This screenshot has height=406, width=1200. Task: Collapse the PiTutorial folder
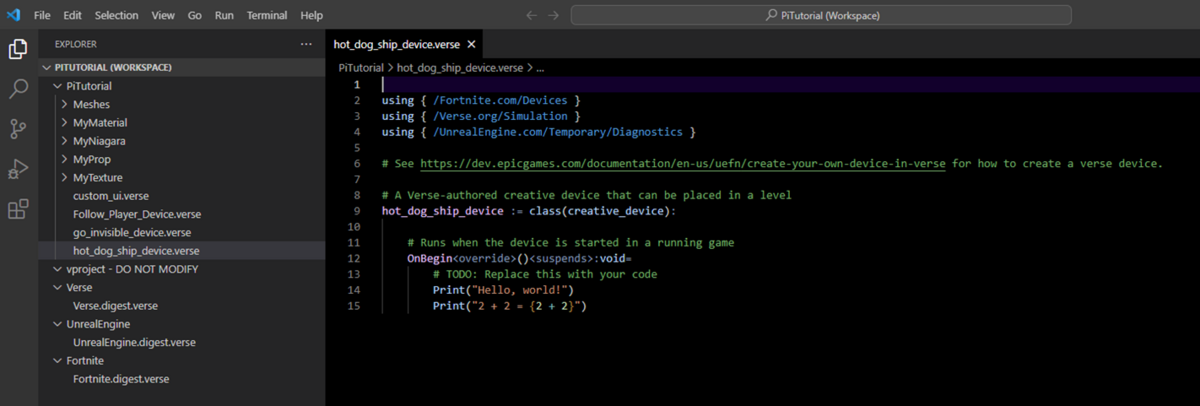(182, 86)
